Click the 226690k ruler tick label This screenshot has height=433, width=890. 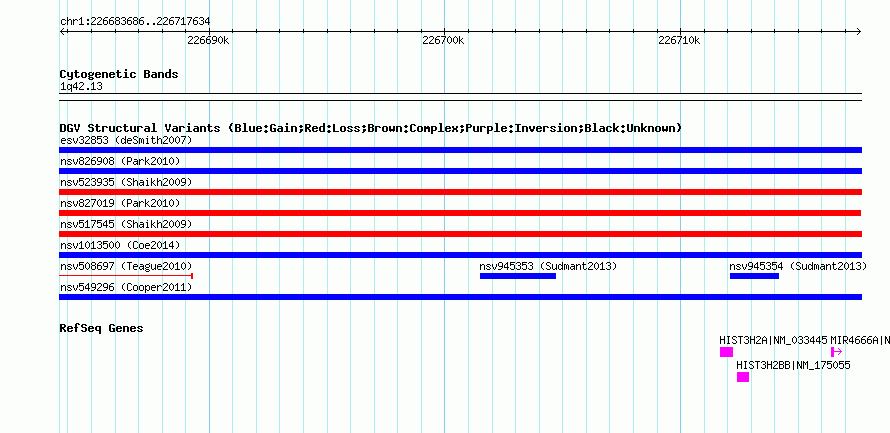tap(208, 40)
